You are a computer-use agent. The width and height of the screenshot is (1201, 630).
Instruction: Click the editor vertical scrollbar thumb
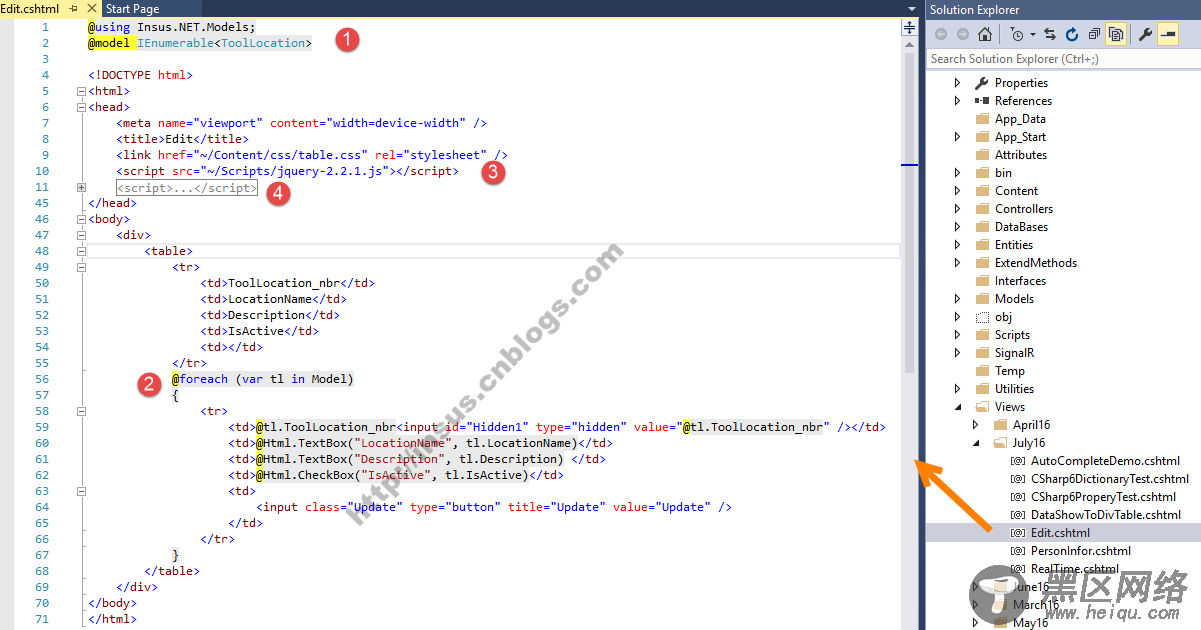click(x=909, y=213)
